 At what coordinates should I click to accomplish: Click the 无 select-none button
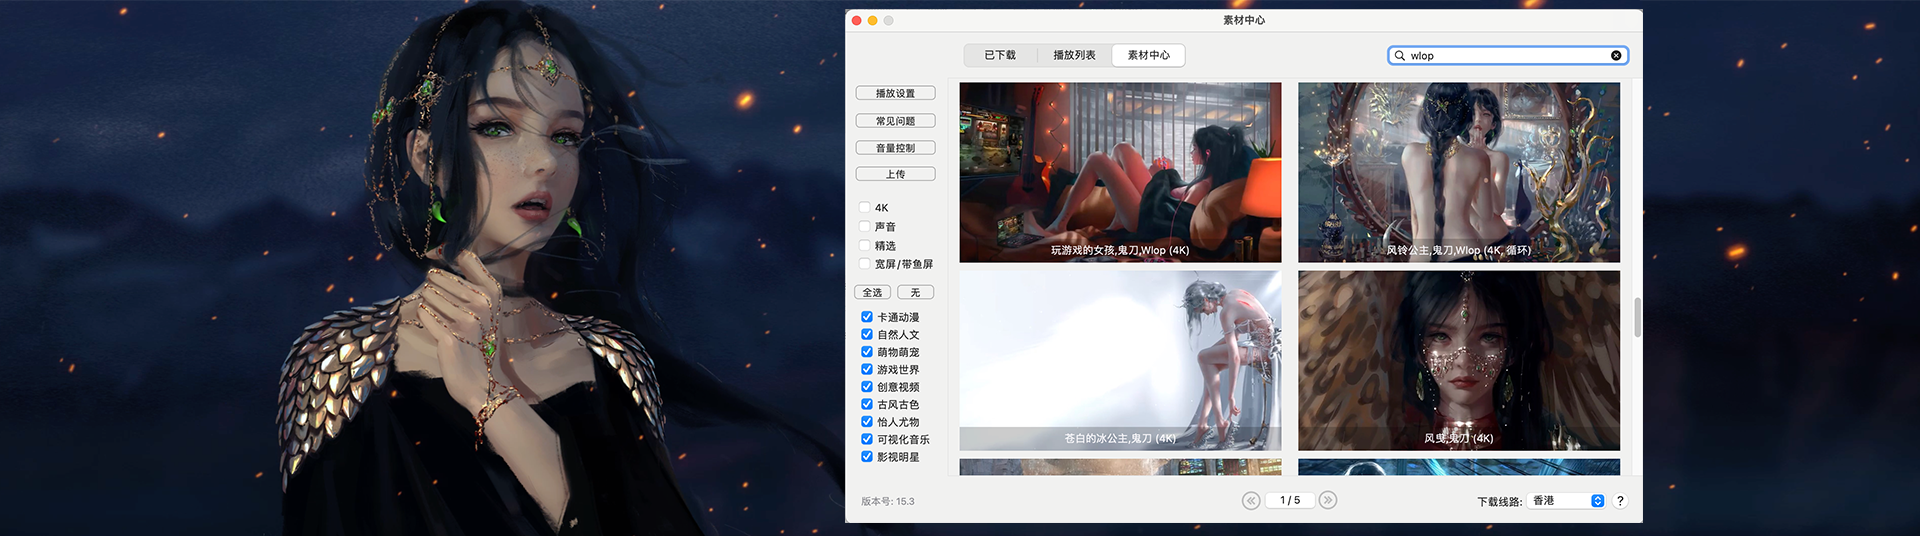[915, 293]
